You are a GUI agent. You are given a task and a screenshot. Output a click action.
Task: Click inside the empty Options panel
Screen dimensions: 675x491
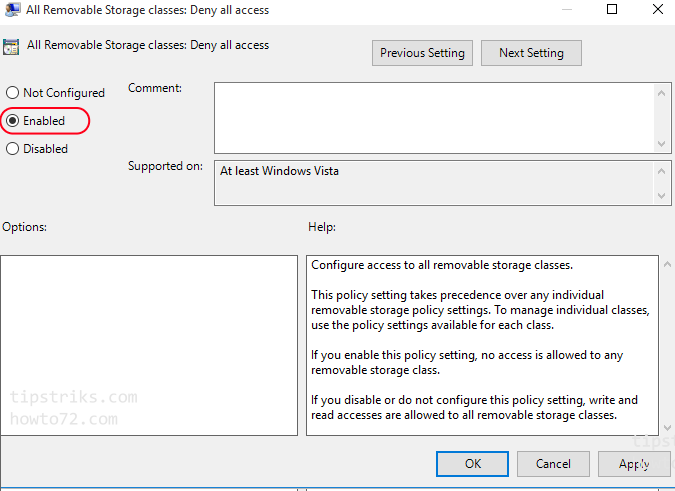149,346
